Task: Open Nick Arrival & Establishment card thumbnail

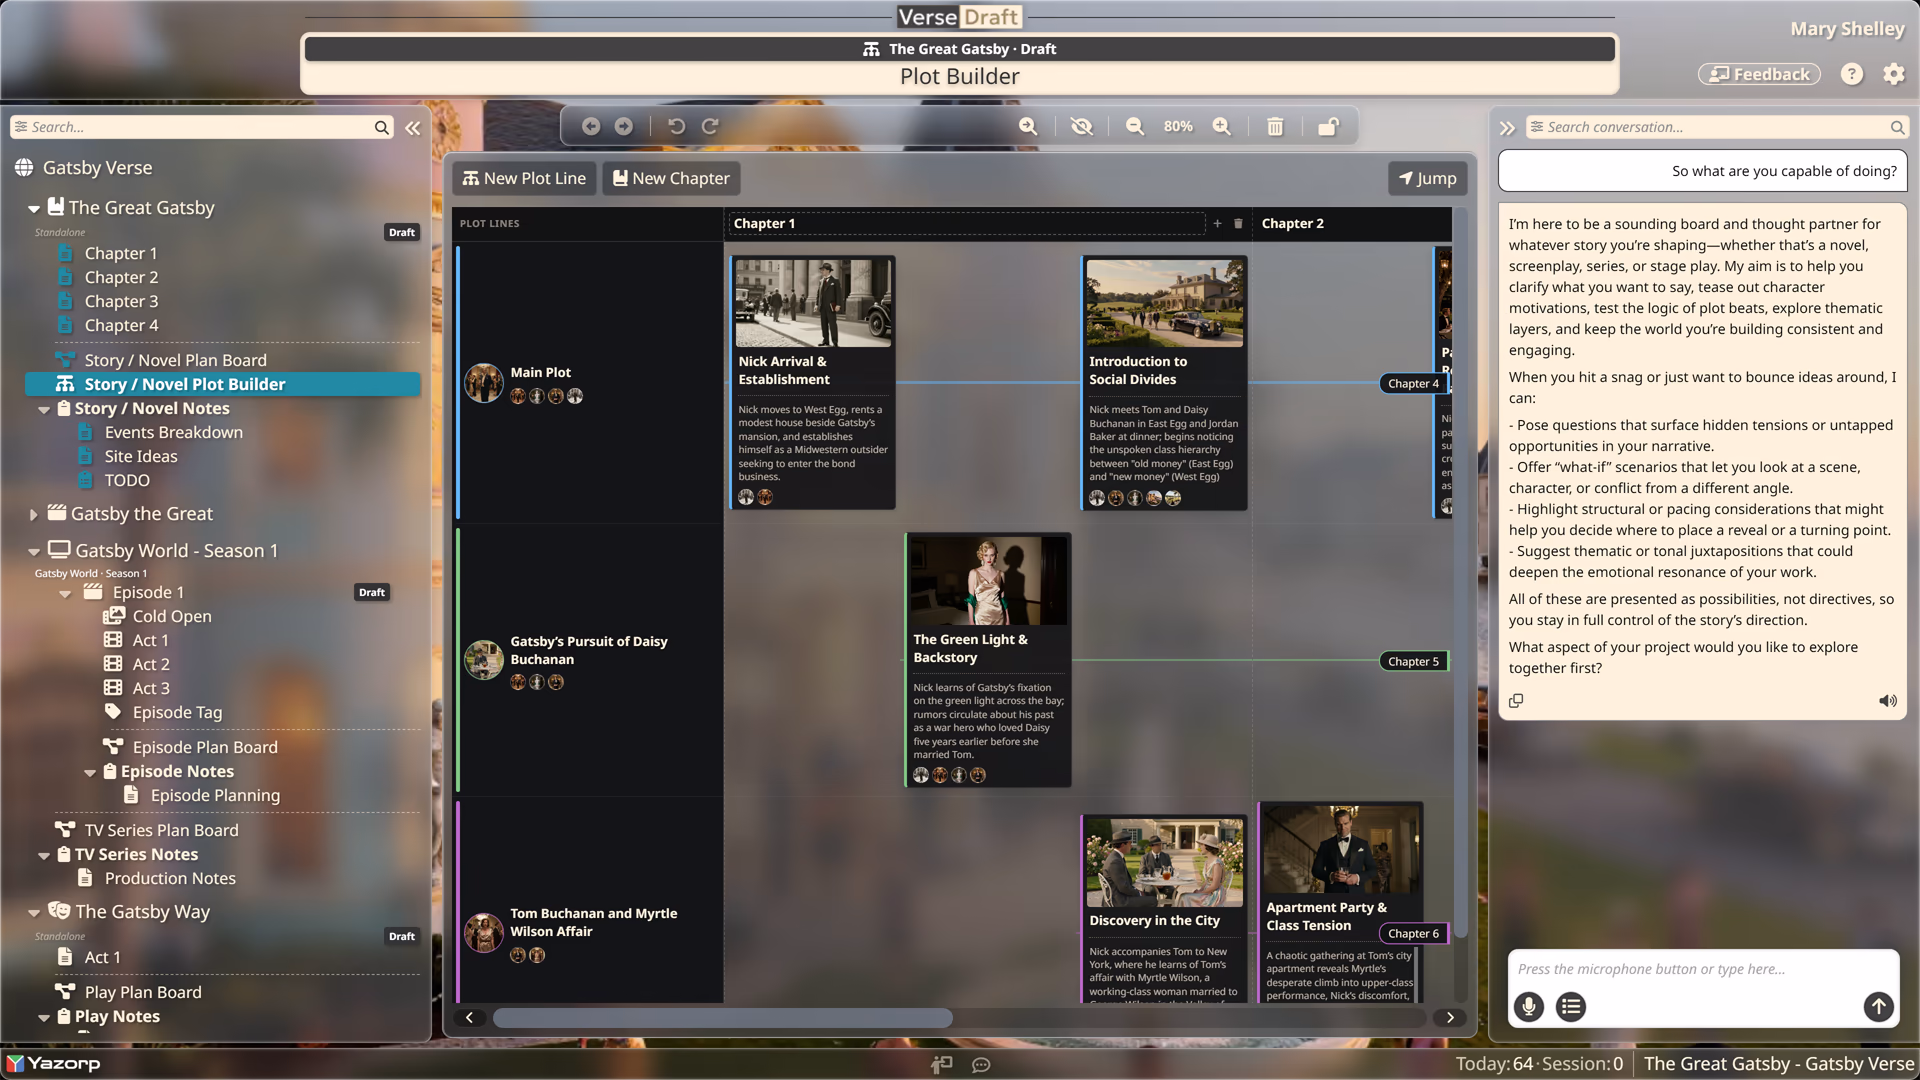Action: pos(813,303)
